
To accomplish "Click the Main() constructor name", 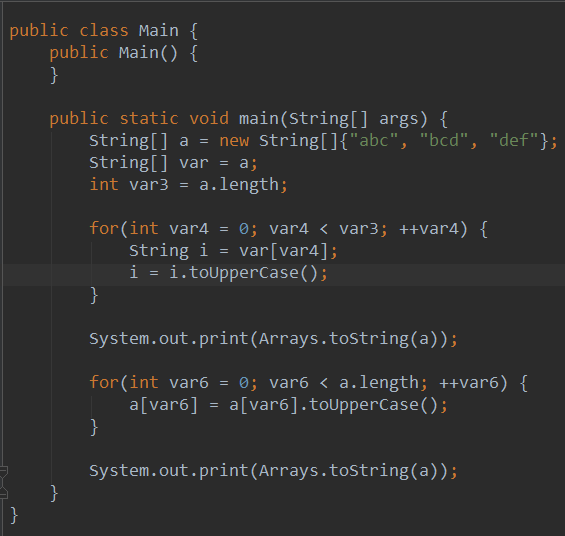I will (139, 53).
